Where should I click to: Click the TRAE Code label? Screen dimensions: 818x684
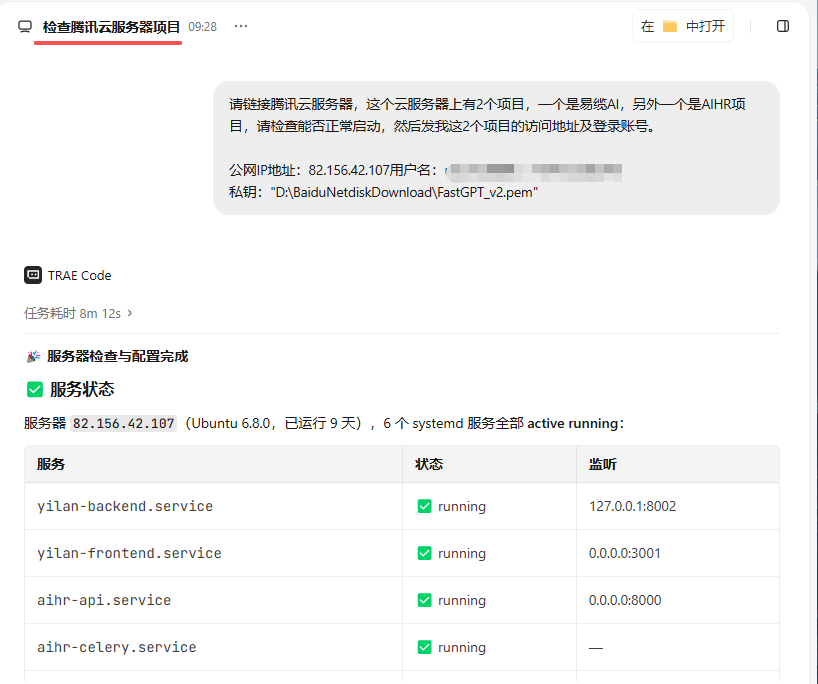click(x=79, y=275)
